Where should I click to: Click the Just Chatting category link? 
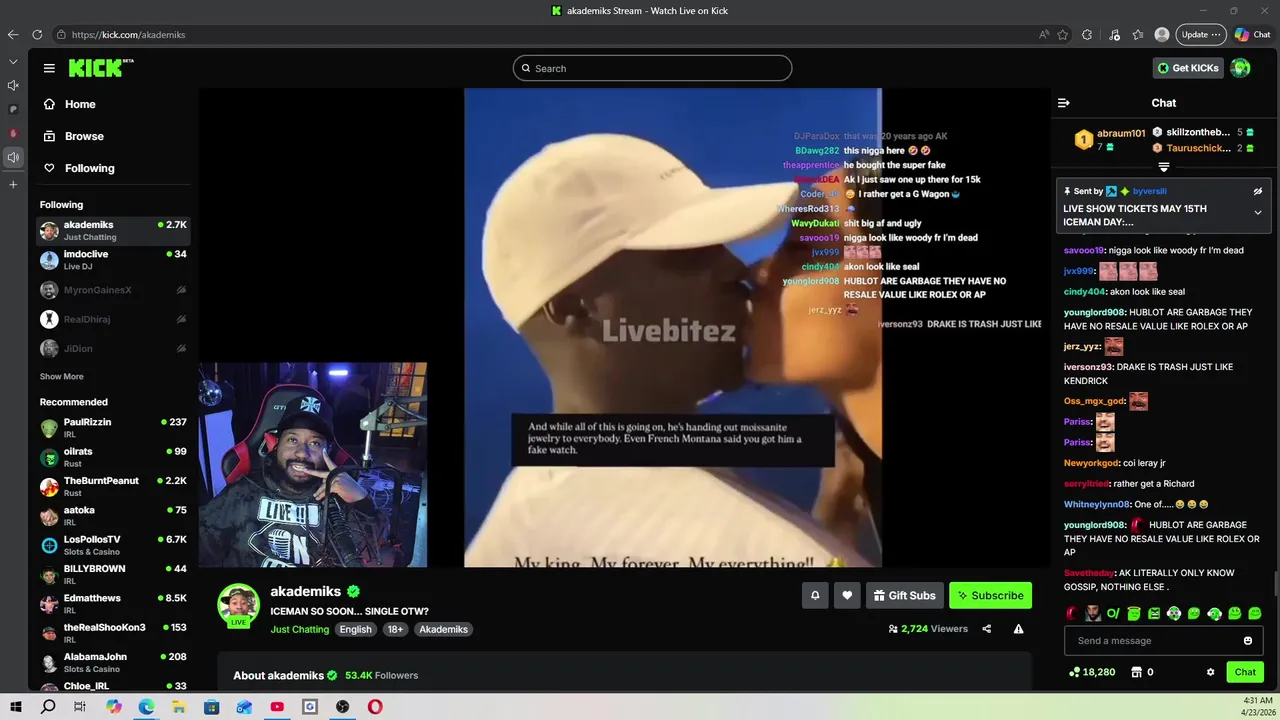pos(299,629)
